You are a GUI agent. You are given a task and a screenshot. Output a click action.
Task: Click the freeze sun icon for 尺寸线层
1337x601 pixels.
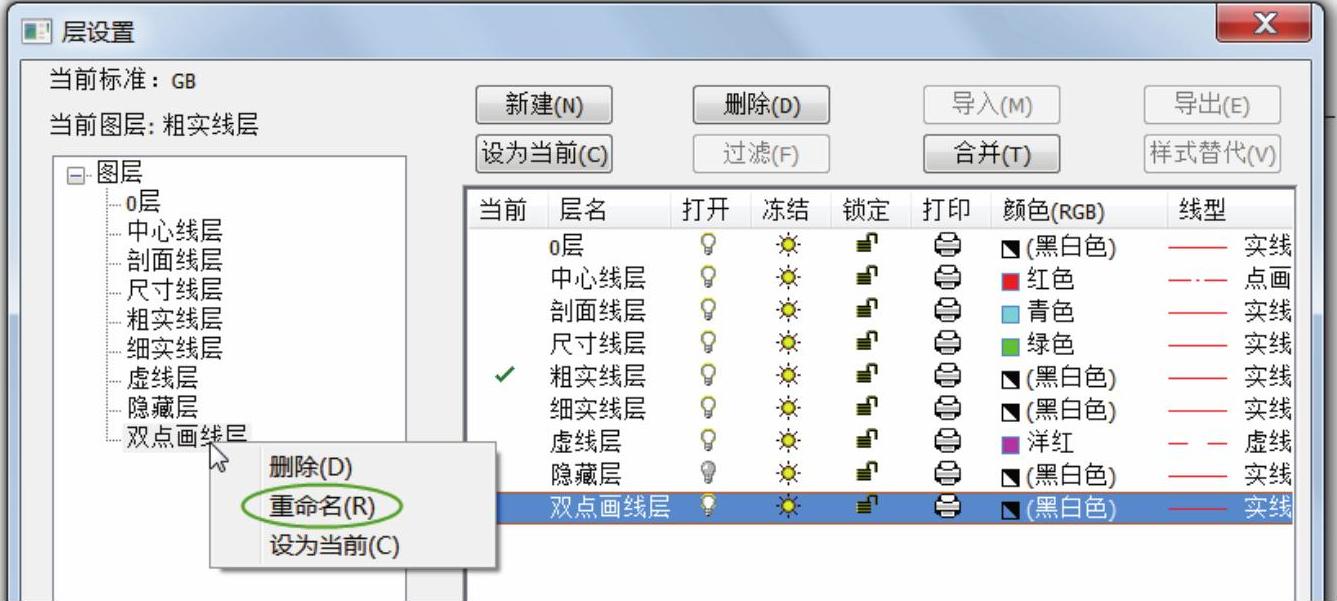(790, 344)
